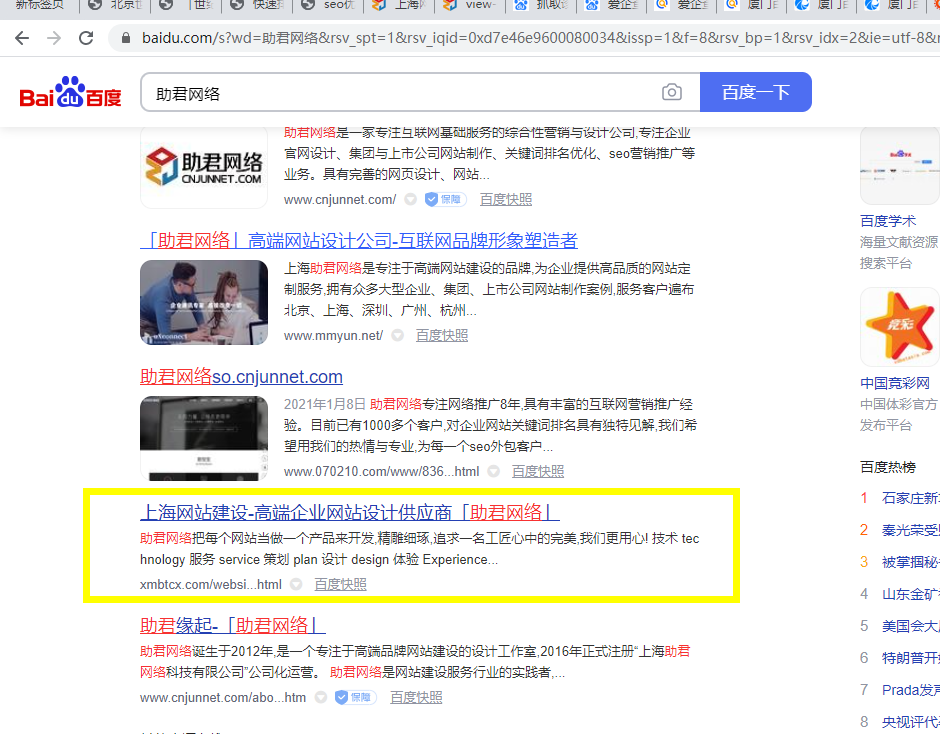Viewport: 940px width, 734px height.
Task: Switch to the 北京 browser tab
Action: coord(116,5)
